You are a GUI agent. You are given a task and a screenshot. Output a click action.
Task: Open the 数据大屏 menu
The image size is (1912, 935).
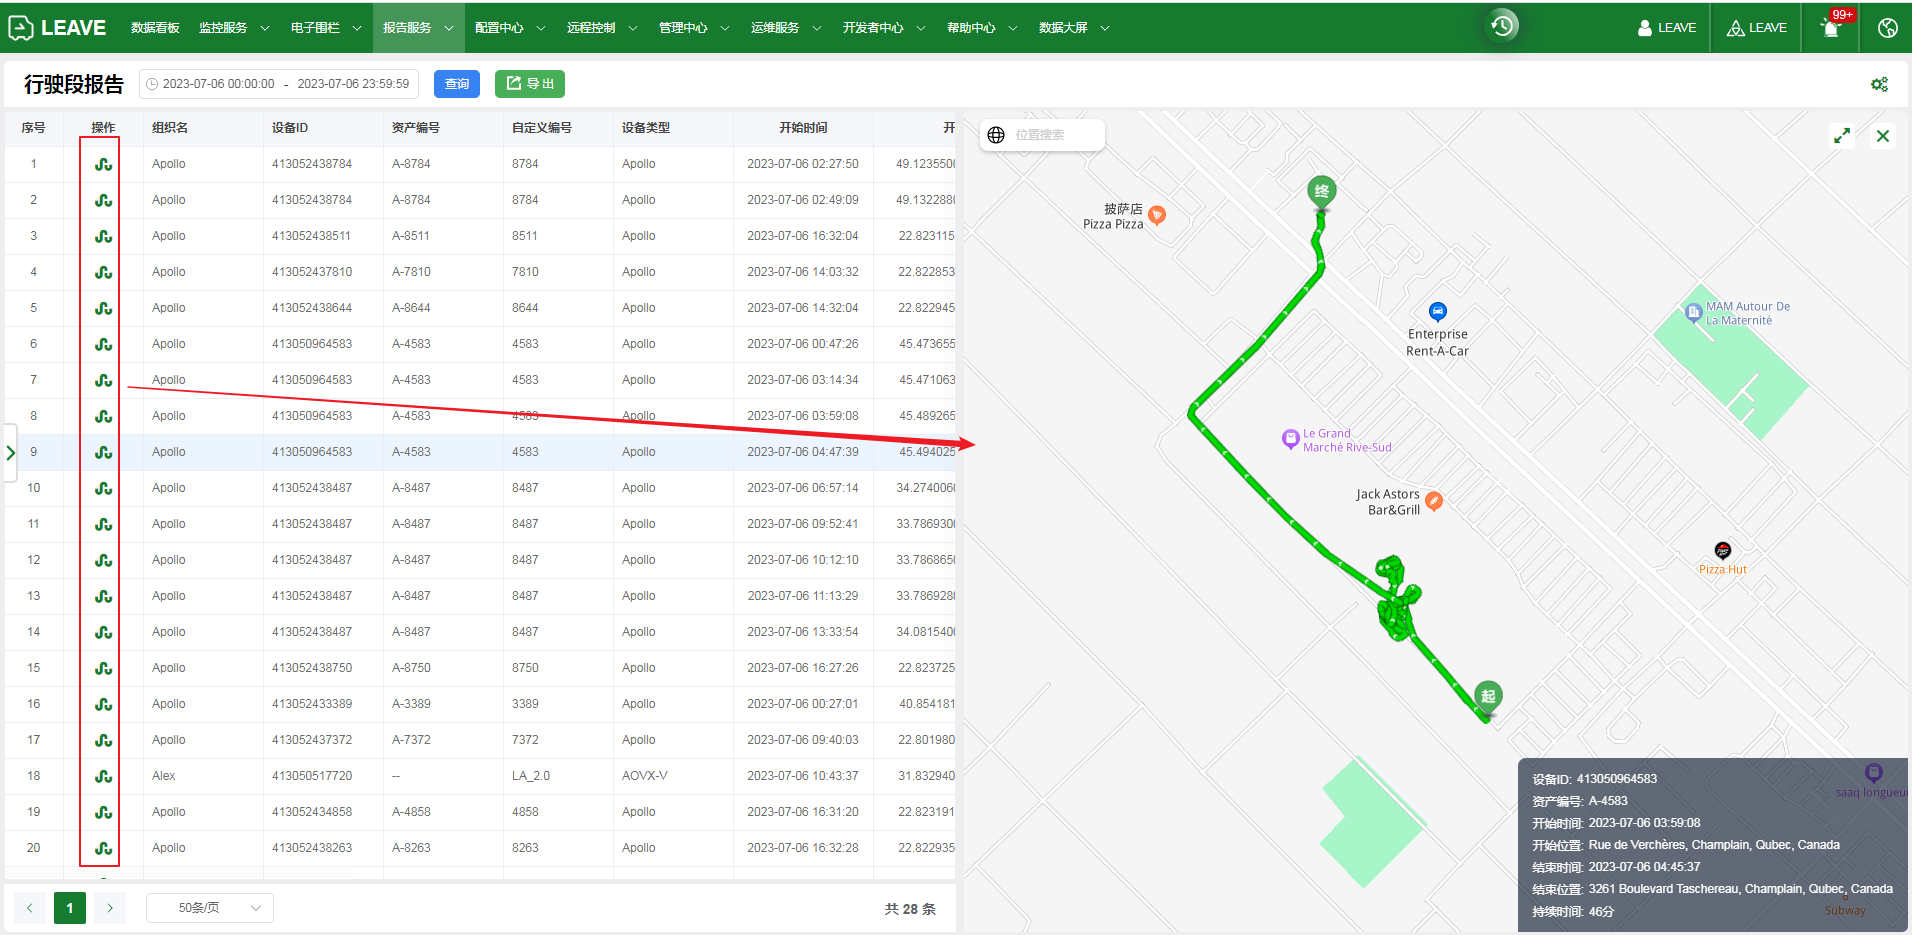pyautogui.click(x=1073, y=28)
